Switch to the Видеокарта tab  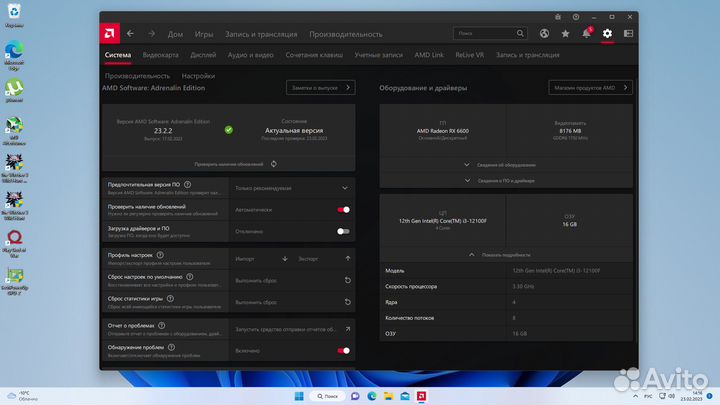(161, 55)
